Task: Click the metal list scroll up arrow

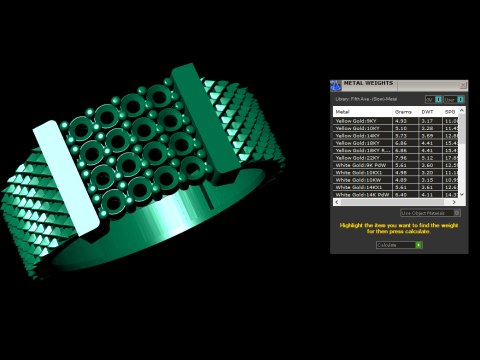Action: coord(462,110)
